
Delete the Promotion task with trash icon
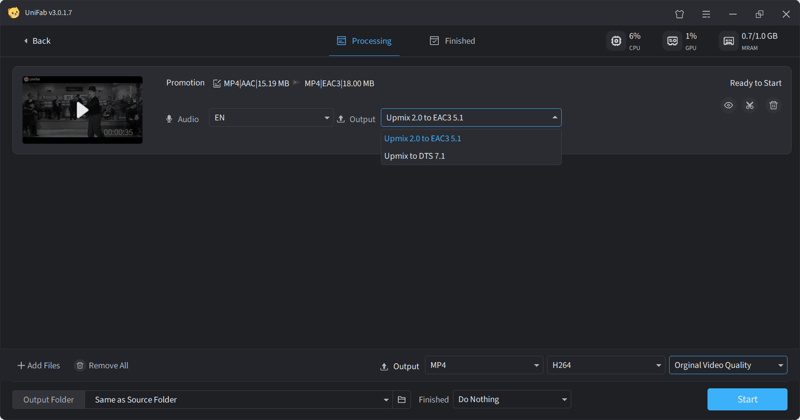click(773, 105)
